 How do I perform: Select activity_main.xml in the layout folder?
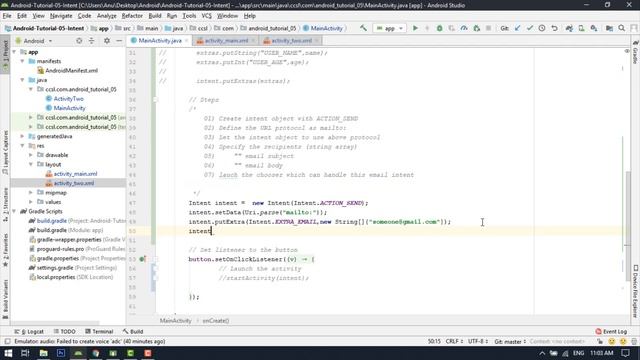click(x=75, y=174)
